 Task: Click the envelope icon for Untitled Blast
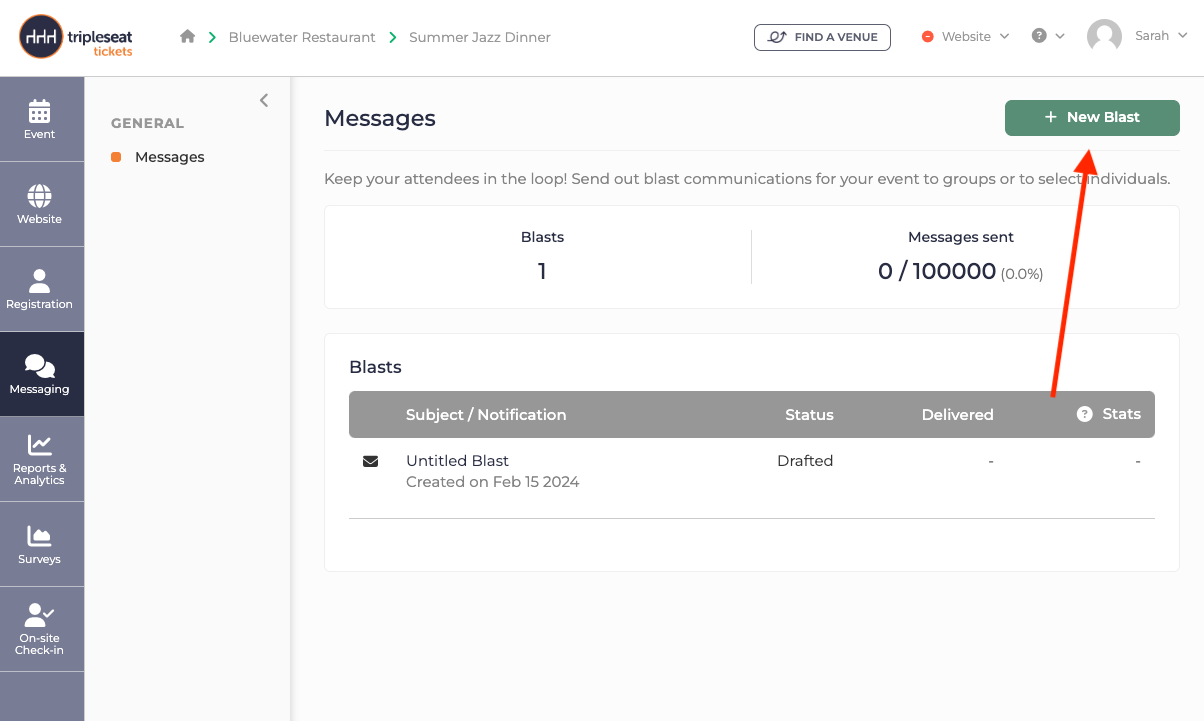tap(370, 461)
